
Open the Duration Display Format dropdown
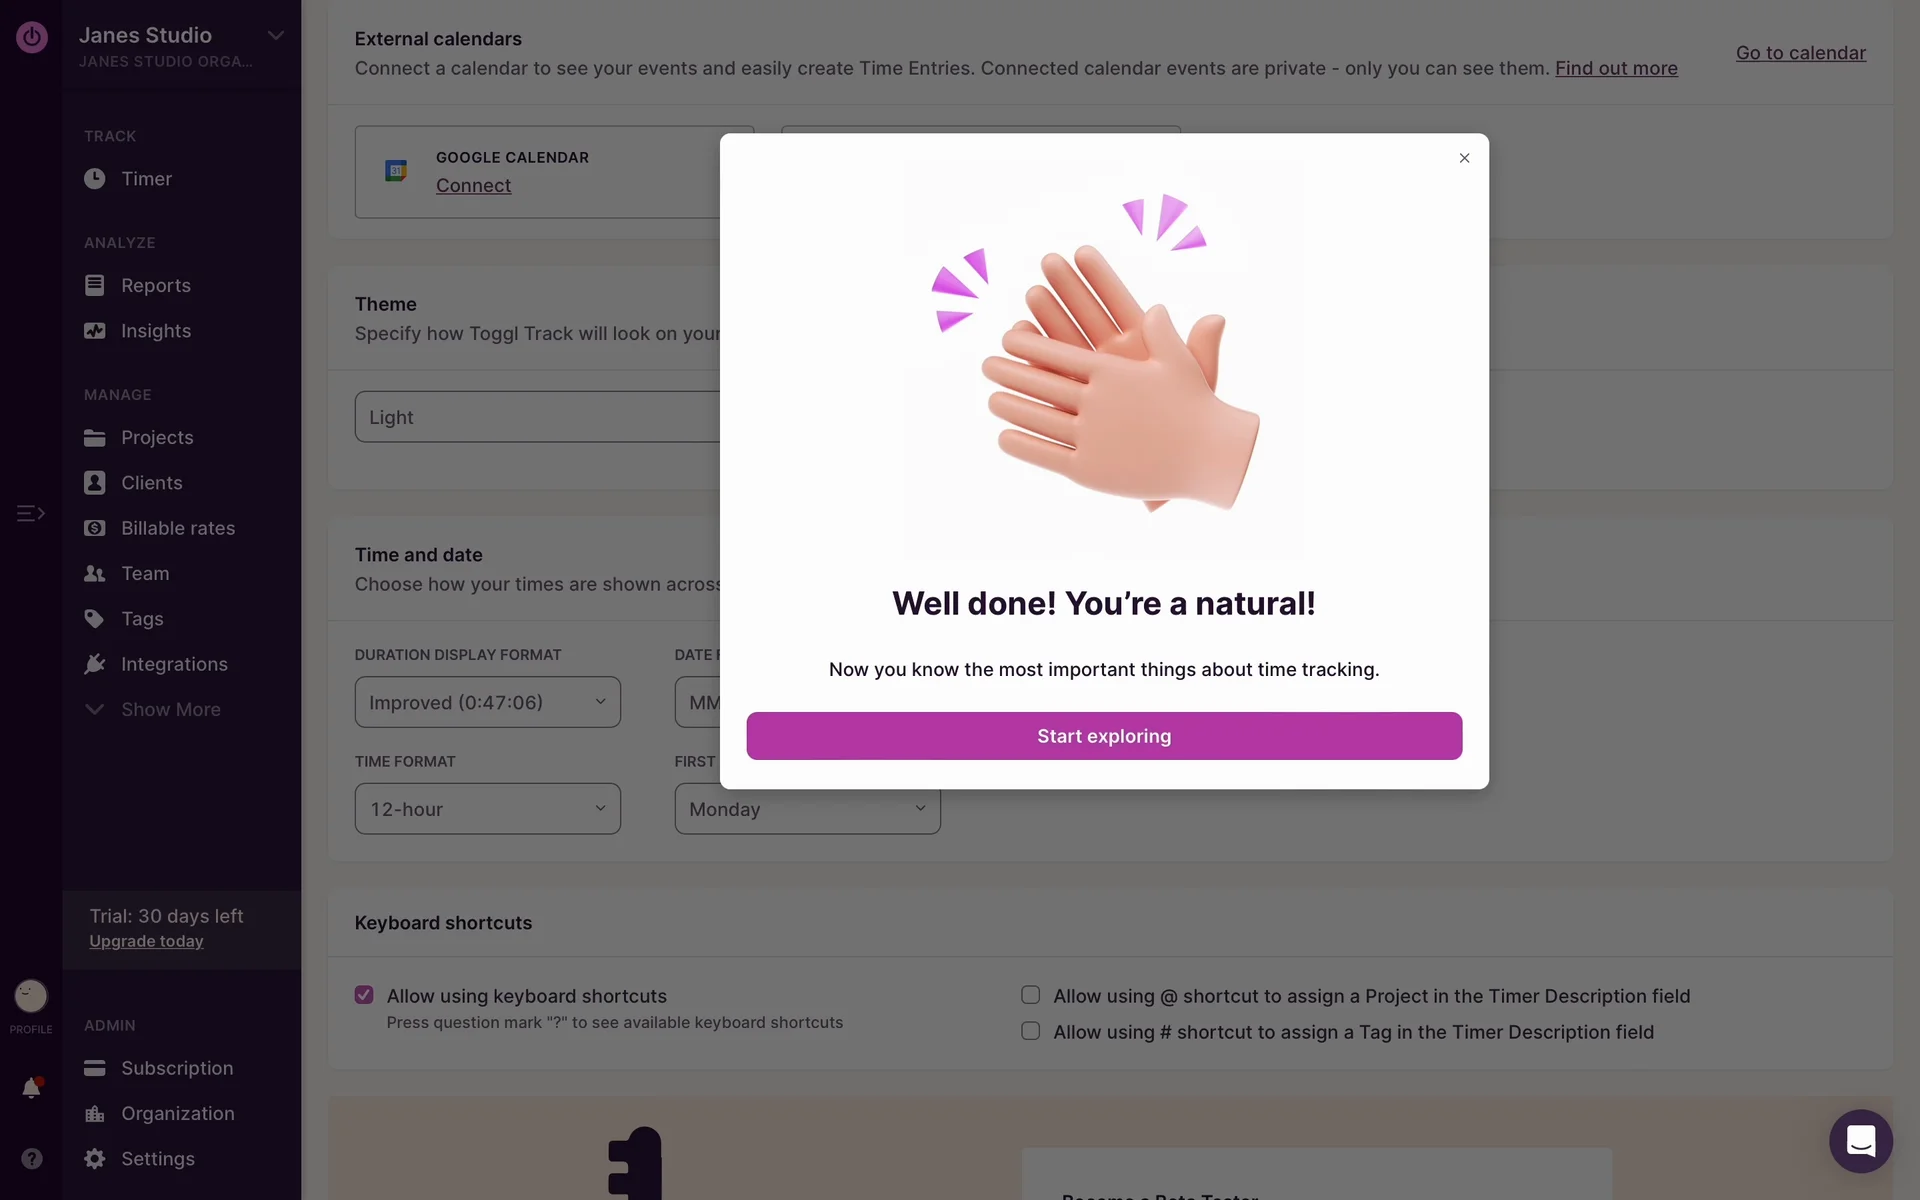click(x=487, y=703)
